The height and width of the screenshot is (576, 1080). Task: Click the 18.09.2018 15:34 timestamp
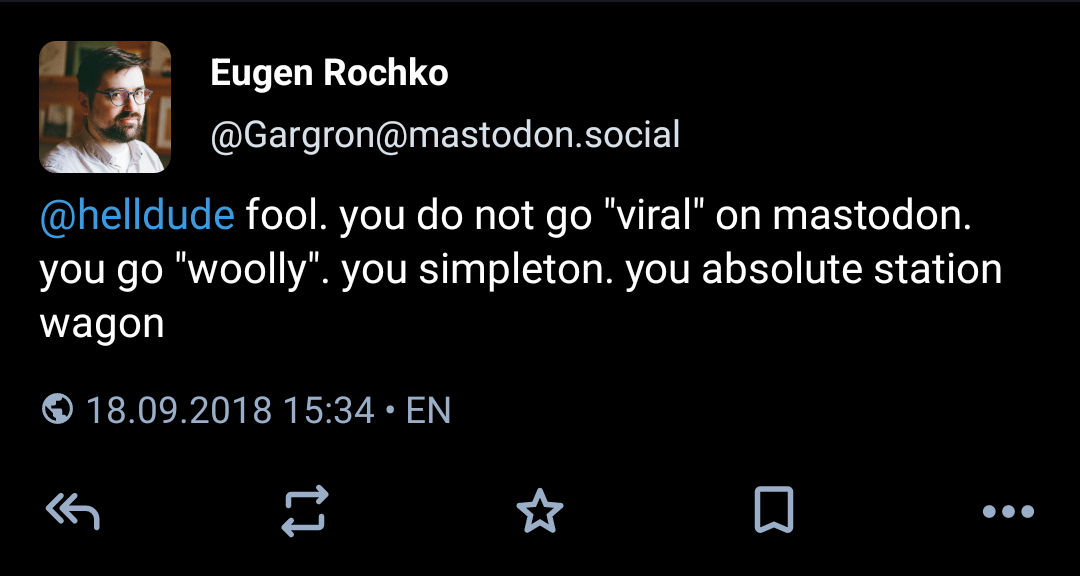click(x=229, y=410)
